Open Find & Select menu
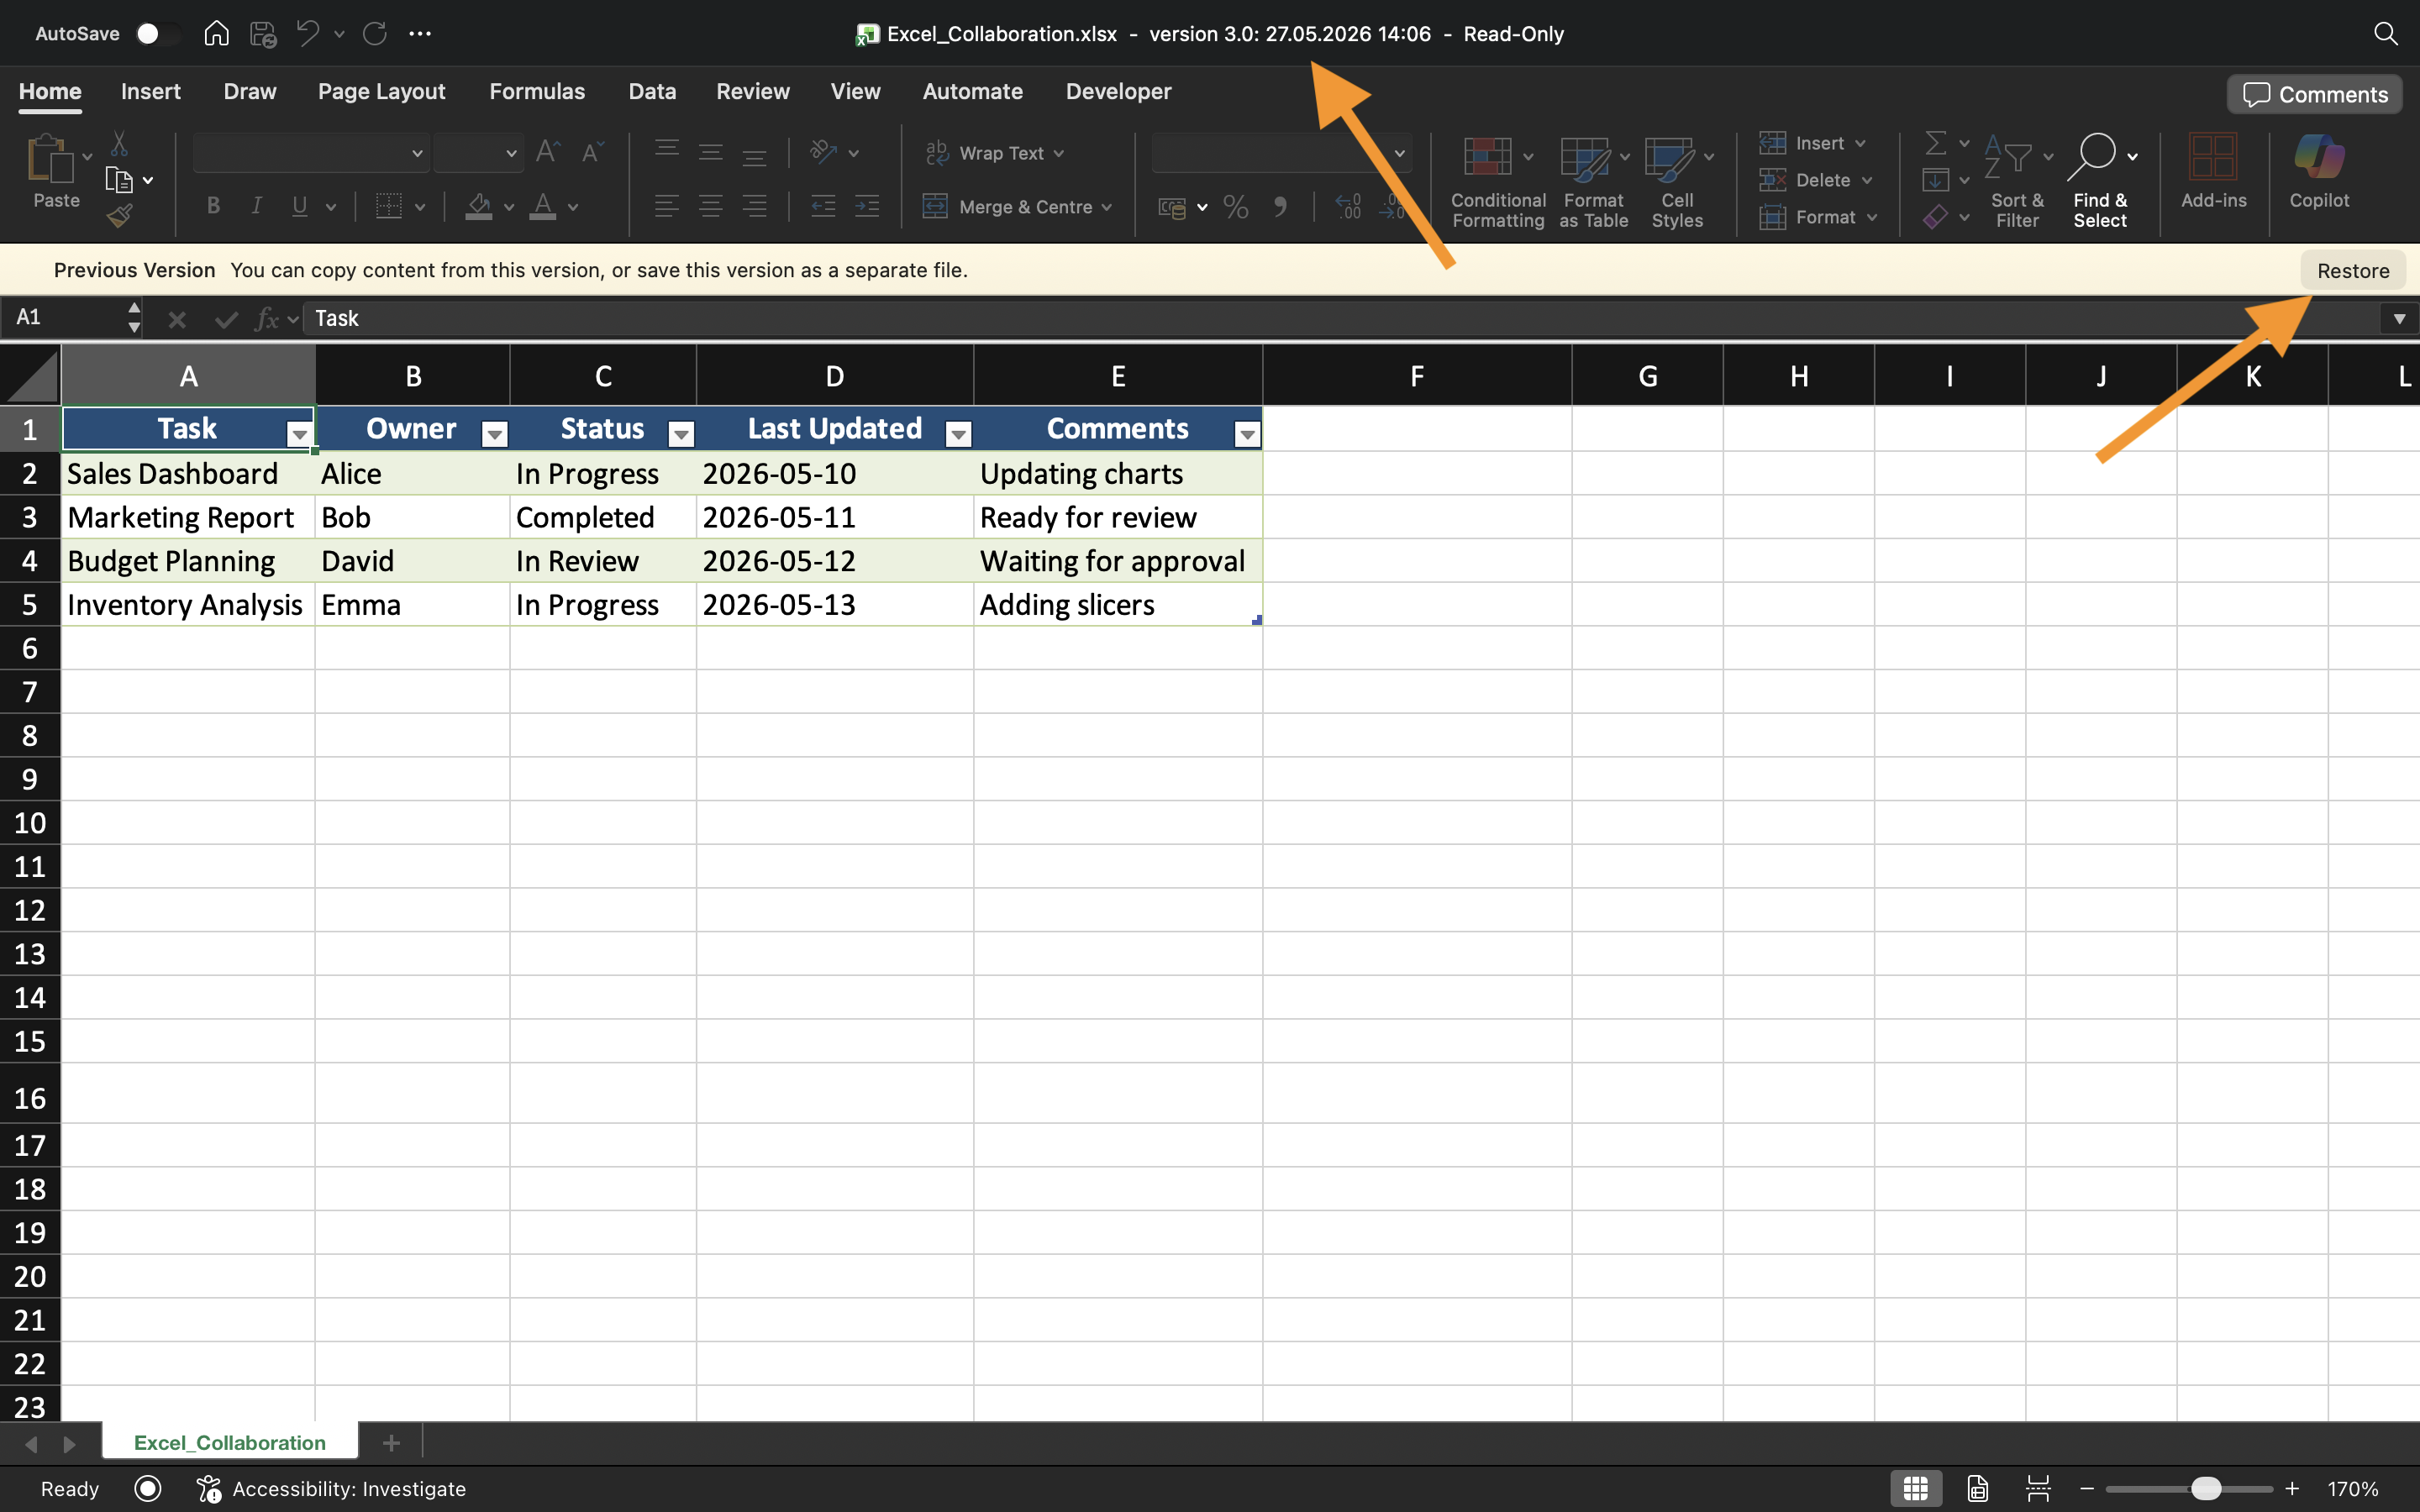2420x1512 pixels. [x=2100, y=181]
